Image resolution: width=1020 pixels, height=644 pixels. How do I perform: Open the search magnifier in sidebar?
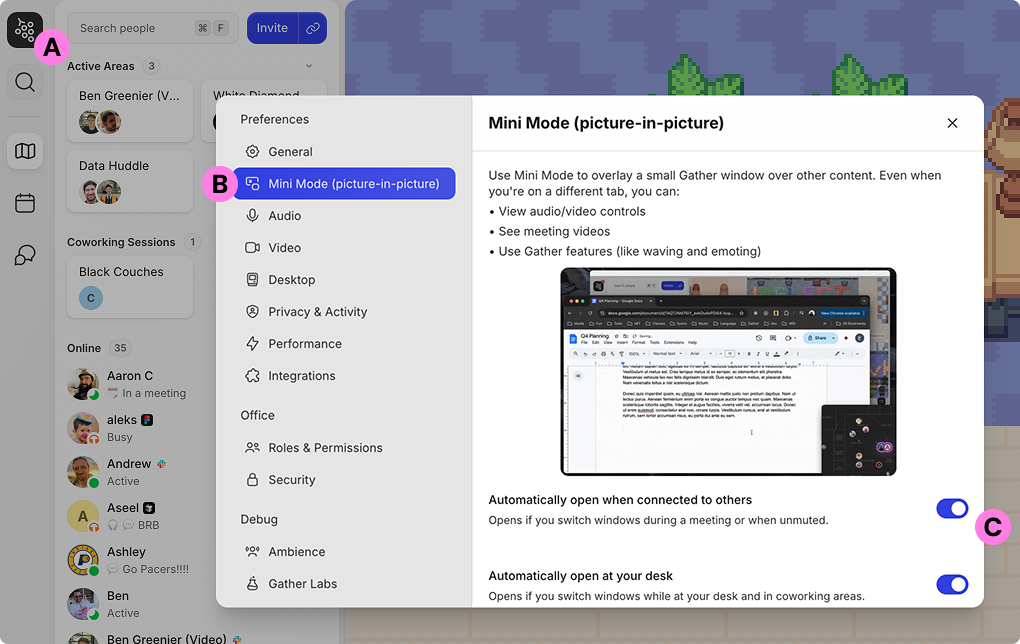25,82
